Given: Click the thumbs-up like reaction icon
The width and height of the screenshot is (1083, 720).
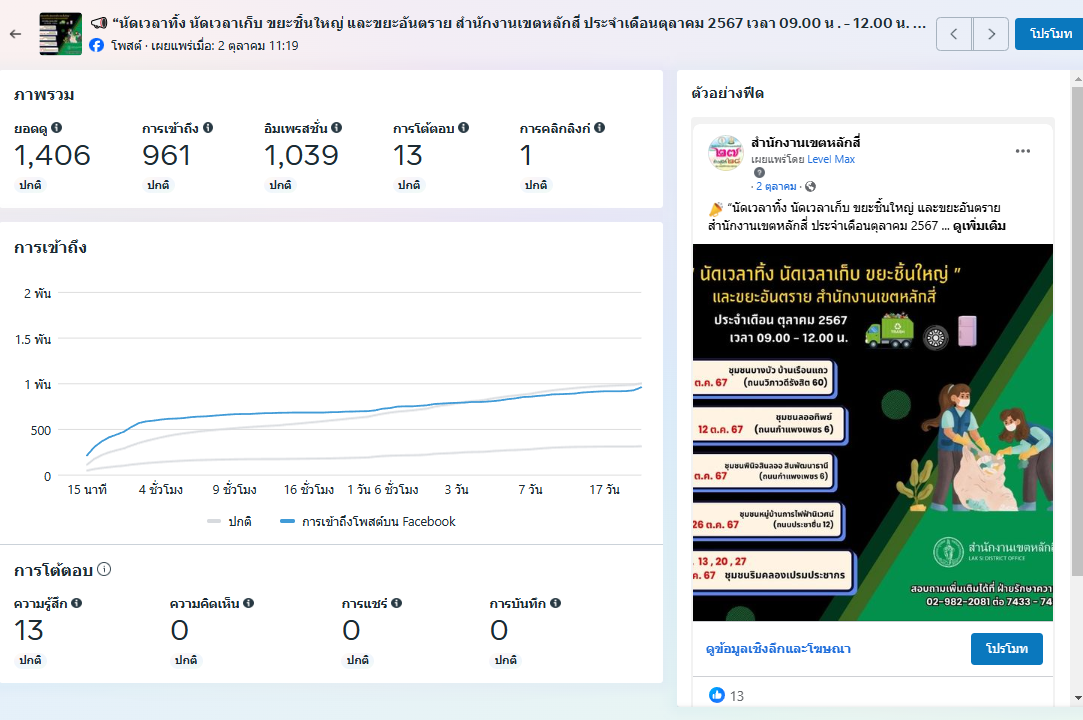Looking at the screenshot, I should click(716, 695).
